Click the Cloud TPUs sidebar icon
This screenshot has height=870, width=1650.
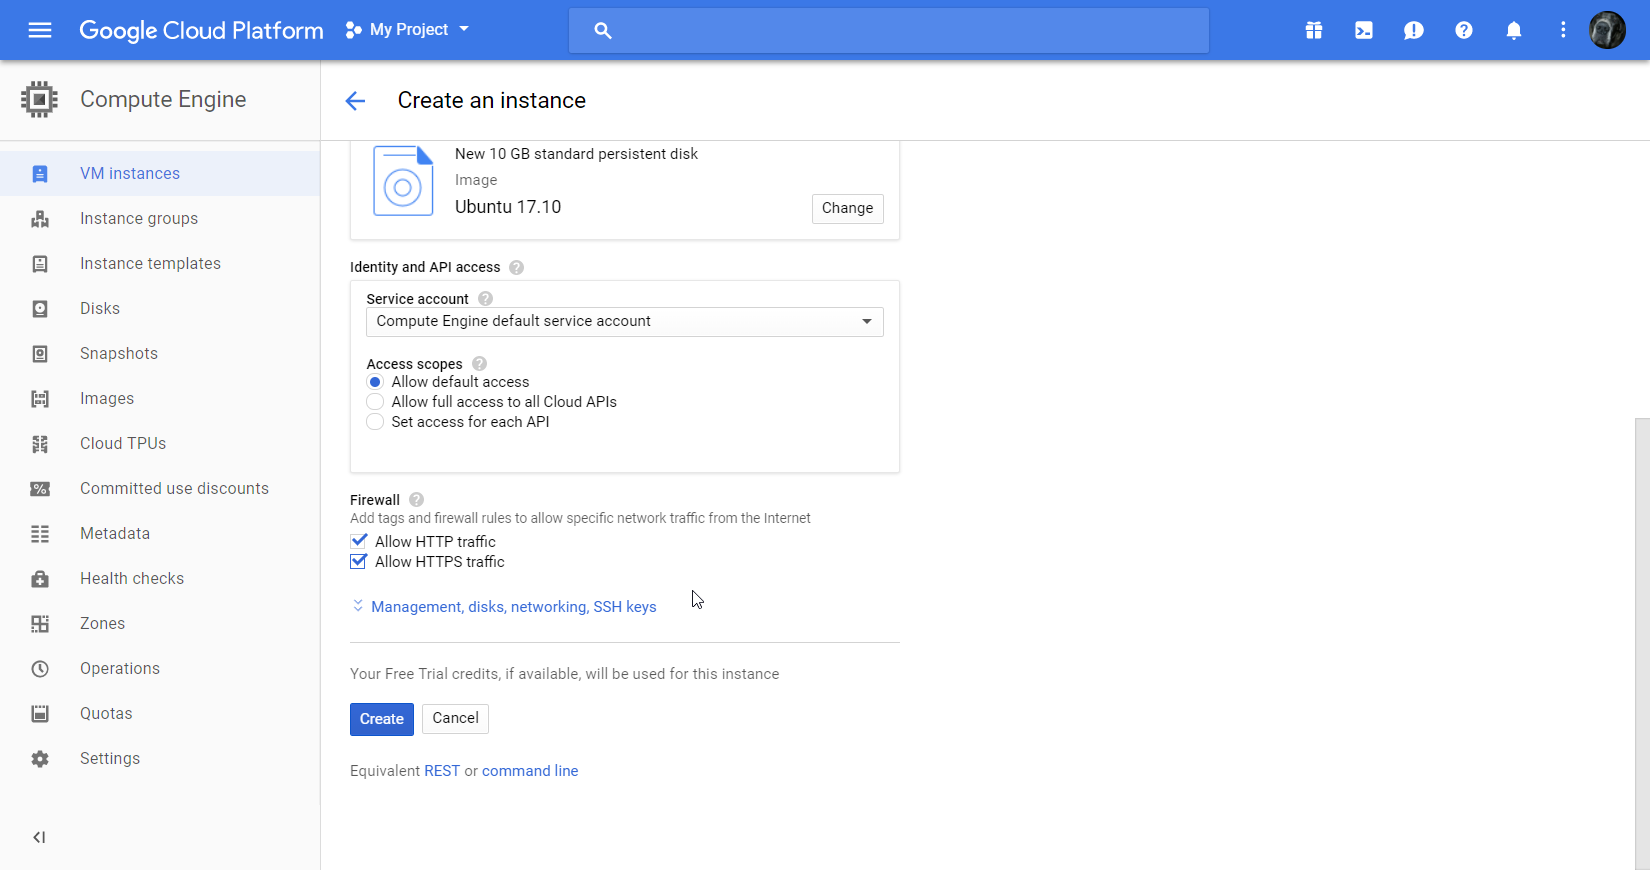pos(40,444)
